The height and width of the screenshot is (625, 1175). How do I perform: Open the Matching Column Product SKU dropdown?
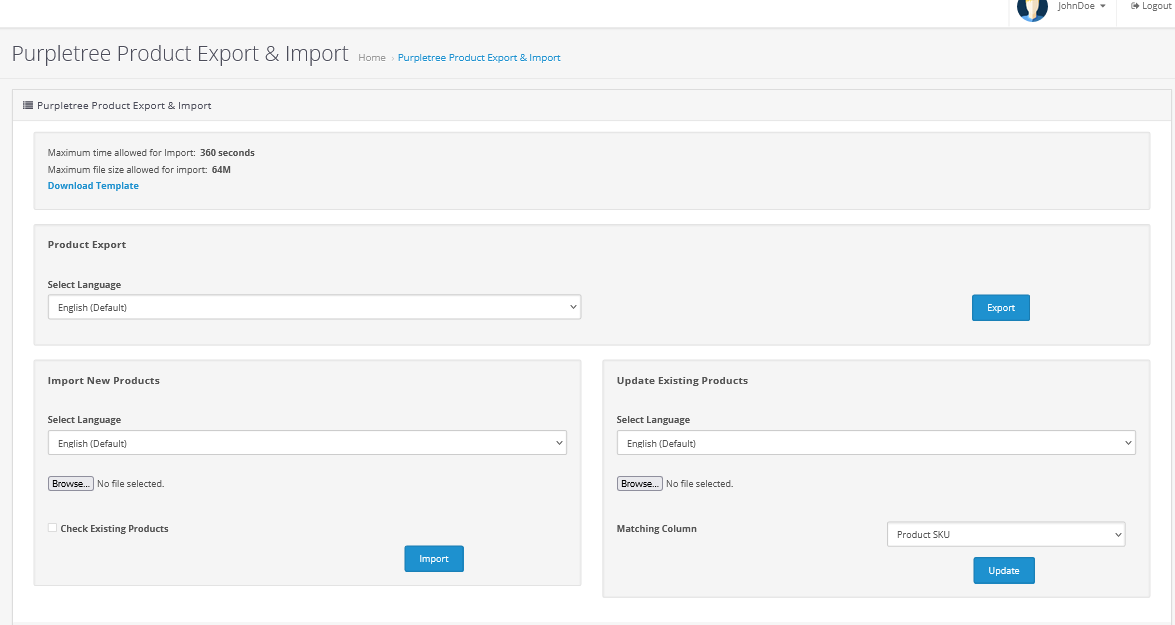(1006, 534)
